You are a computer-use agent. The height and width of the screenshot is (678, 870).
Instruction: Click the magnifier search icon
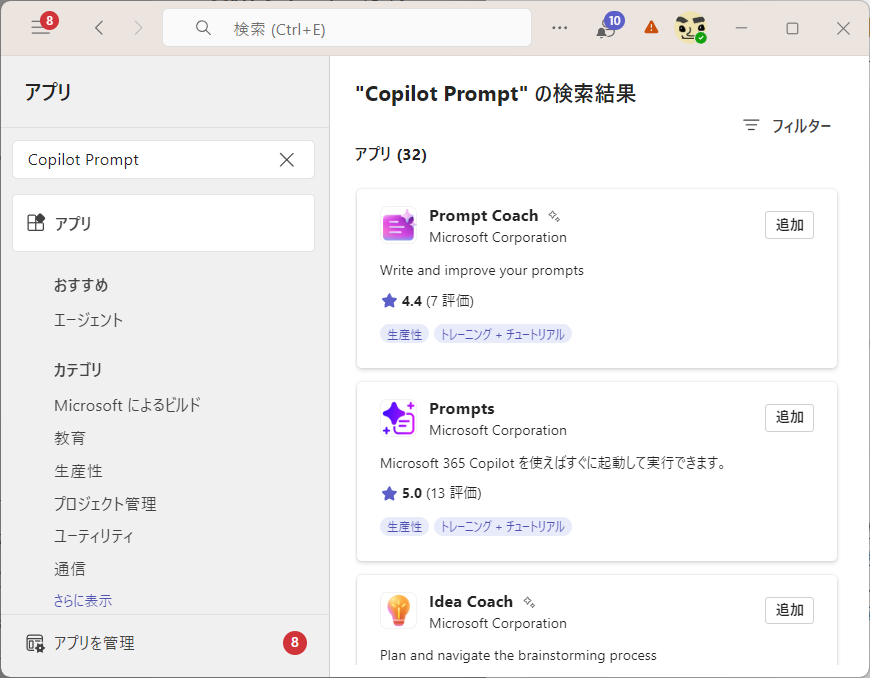203,28
